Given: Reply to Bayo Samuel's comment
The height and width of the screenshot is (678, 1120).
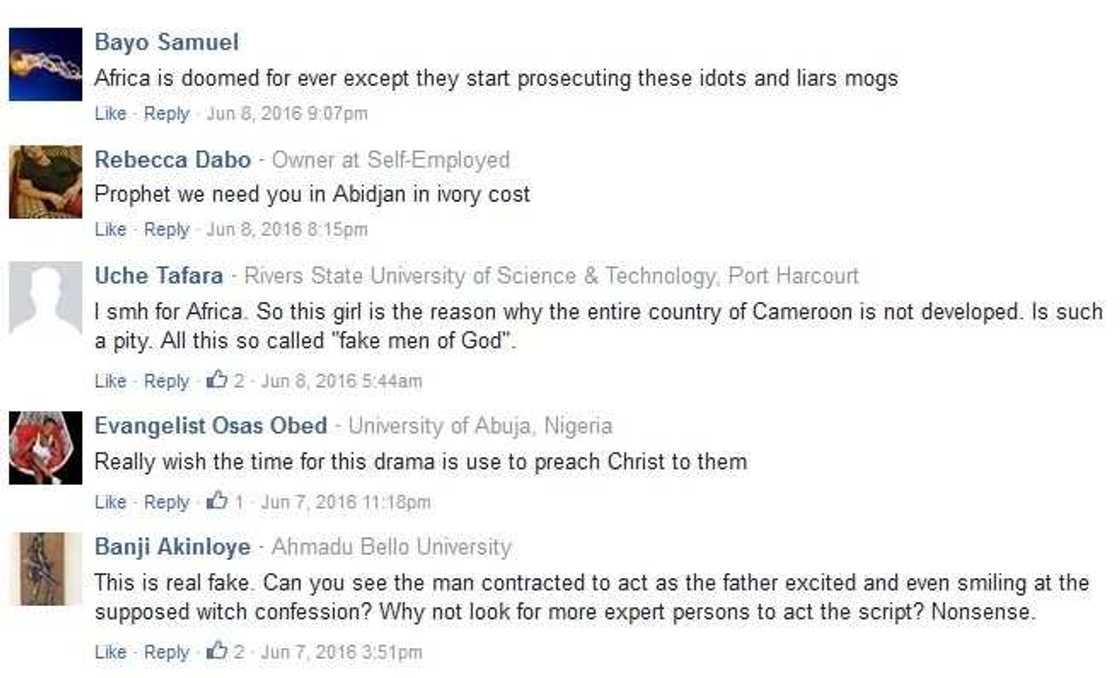Looking at the screenshot, I should coord(167,114).
